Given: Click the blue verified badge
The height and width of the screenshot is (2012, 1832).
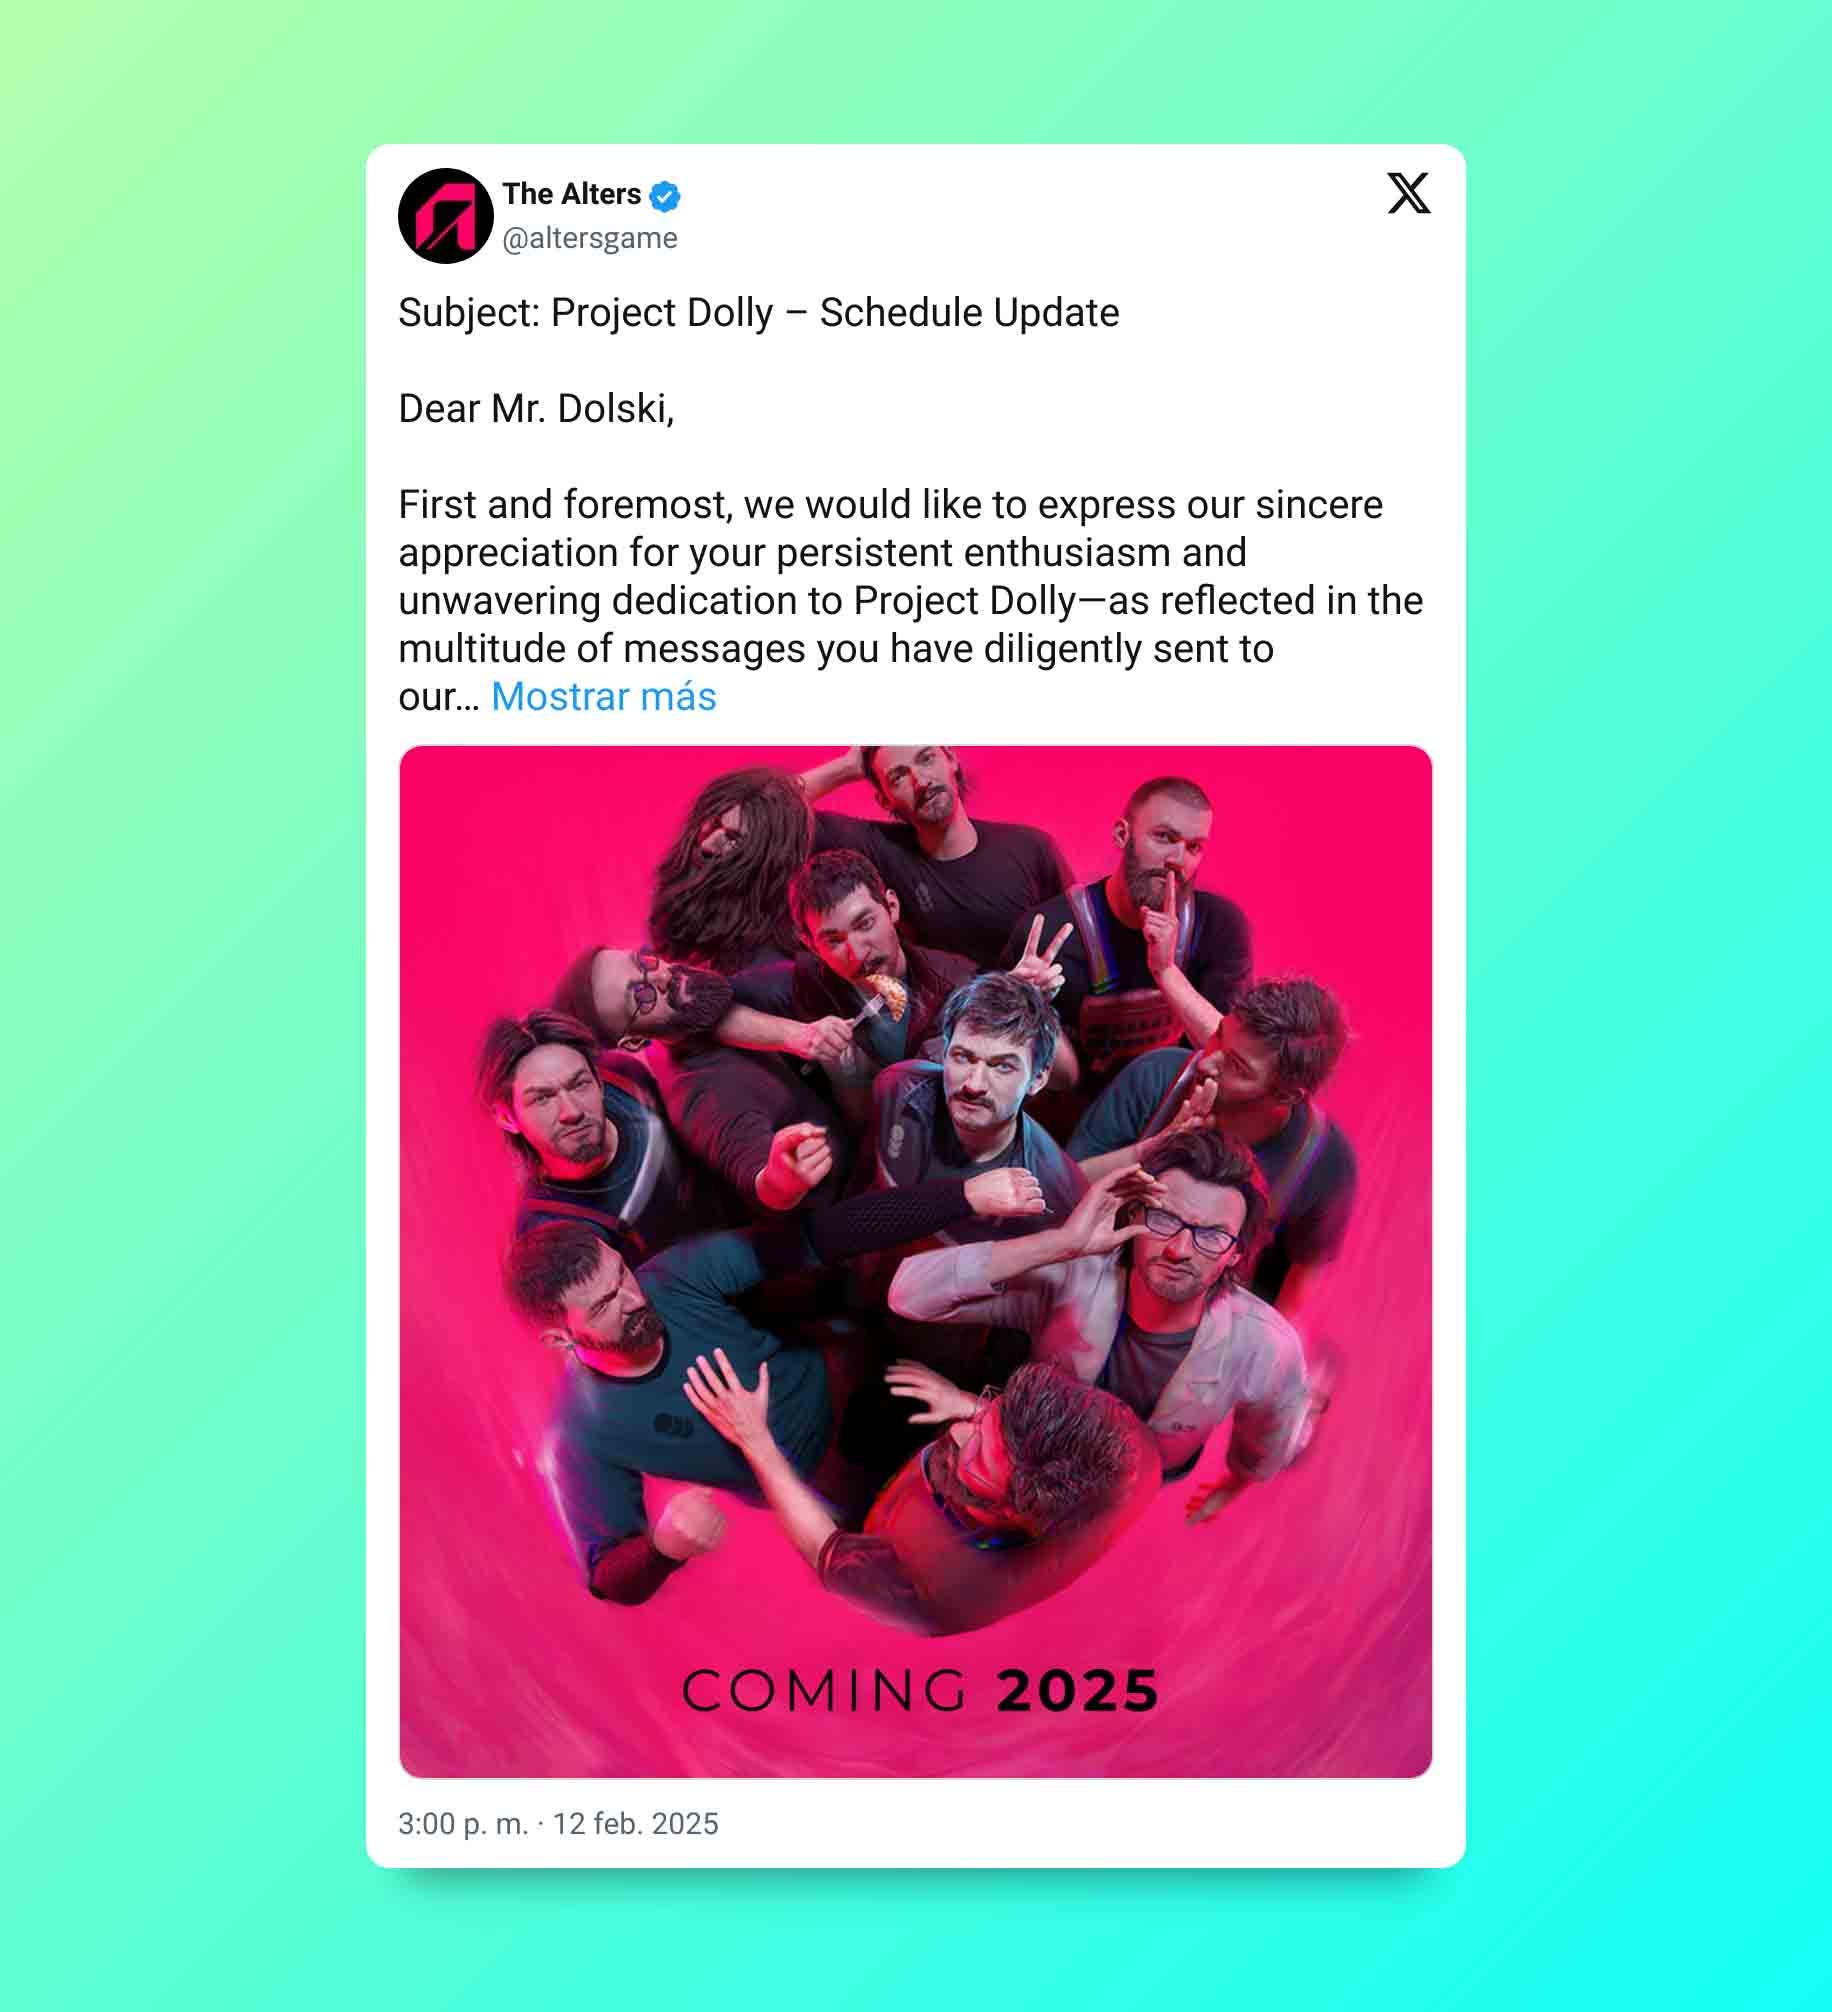Looking at the screenshot, I should click(665, 196).
